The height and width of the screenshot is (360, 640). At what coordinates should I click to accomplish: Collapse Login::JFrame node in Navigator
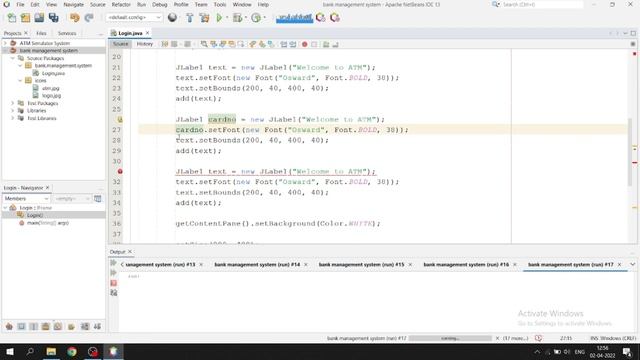(x=5, y=208)
